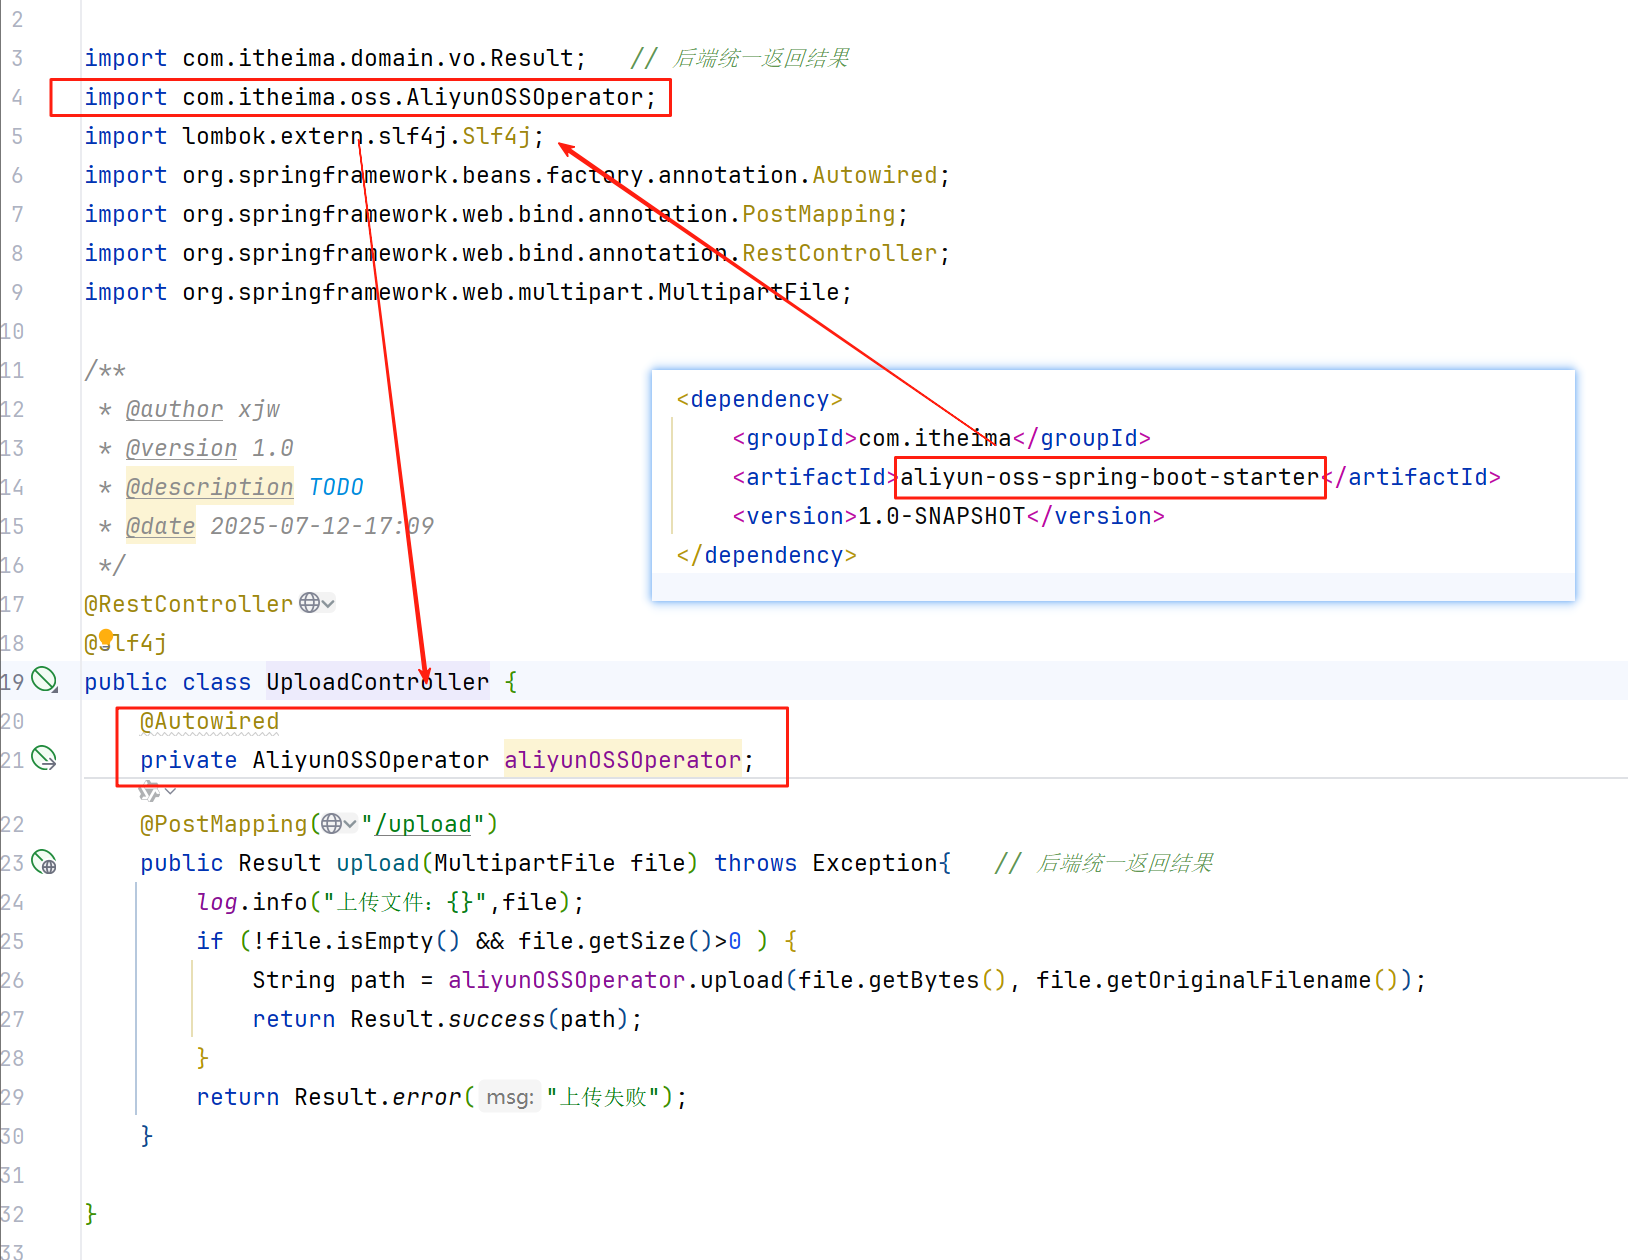1628x1260 pixels.
Task: Click "1.0-SNAPSHOT" version value in the dependency snippet
Action: 941,516
